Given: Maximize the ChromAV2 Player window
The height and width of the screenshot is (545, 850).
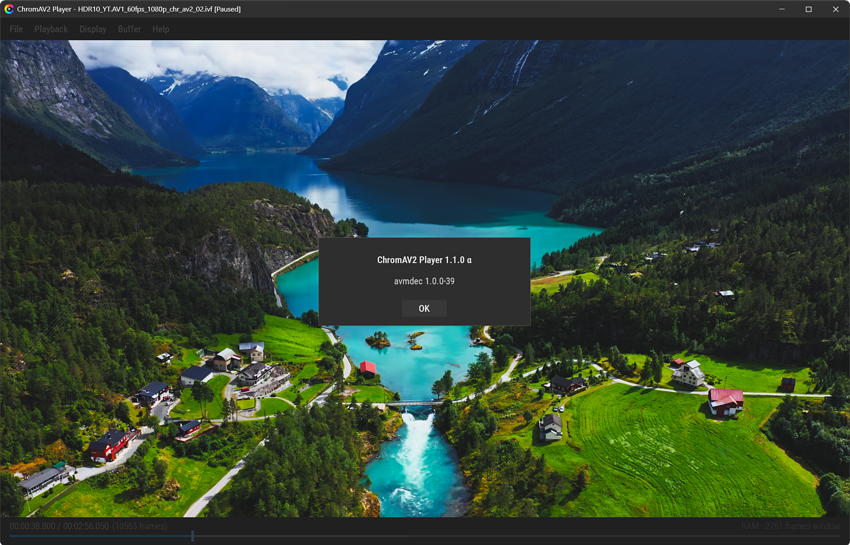Looking at the screenshot, I should pos(808,9).
